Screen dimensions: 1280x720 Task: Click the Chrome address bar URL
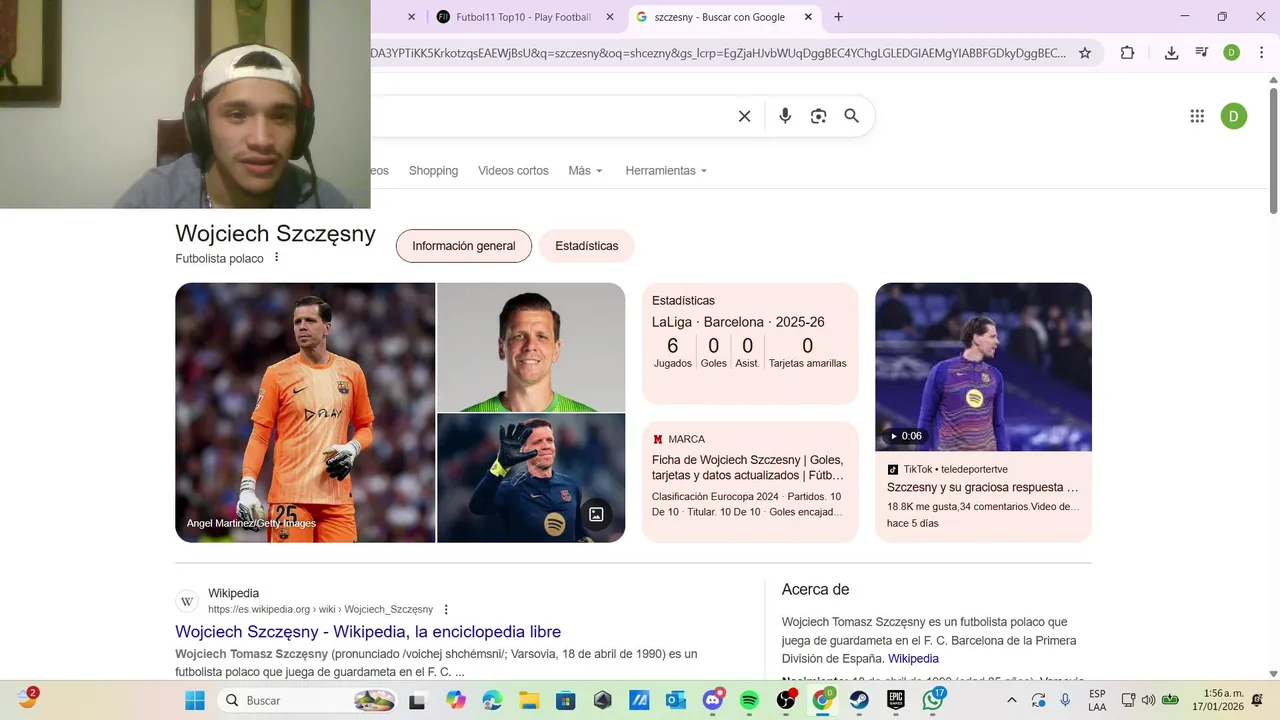718,53
